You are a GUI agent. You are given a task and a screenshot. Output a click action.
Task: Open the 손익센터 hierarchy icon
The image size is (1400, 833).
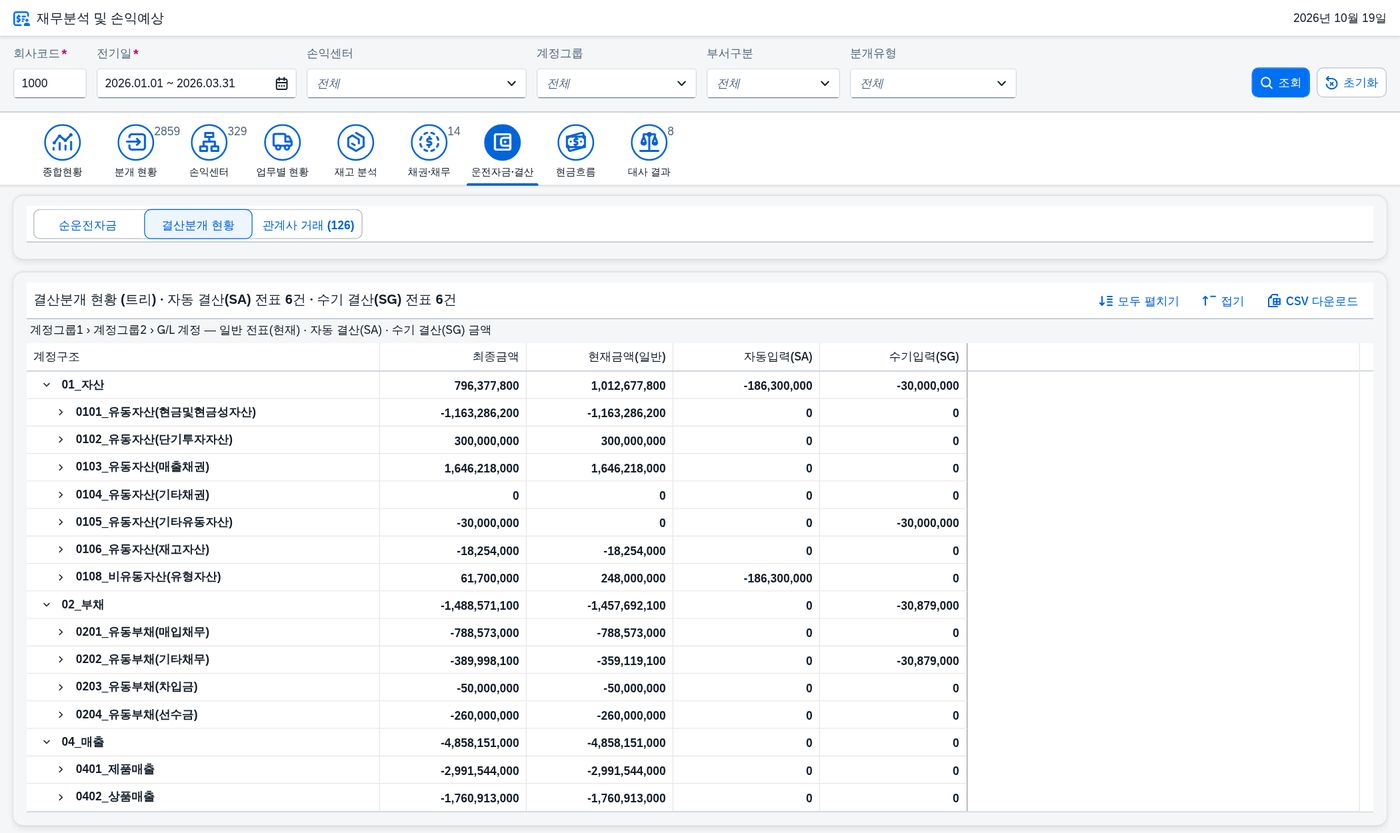point(209,142)
